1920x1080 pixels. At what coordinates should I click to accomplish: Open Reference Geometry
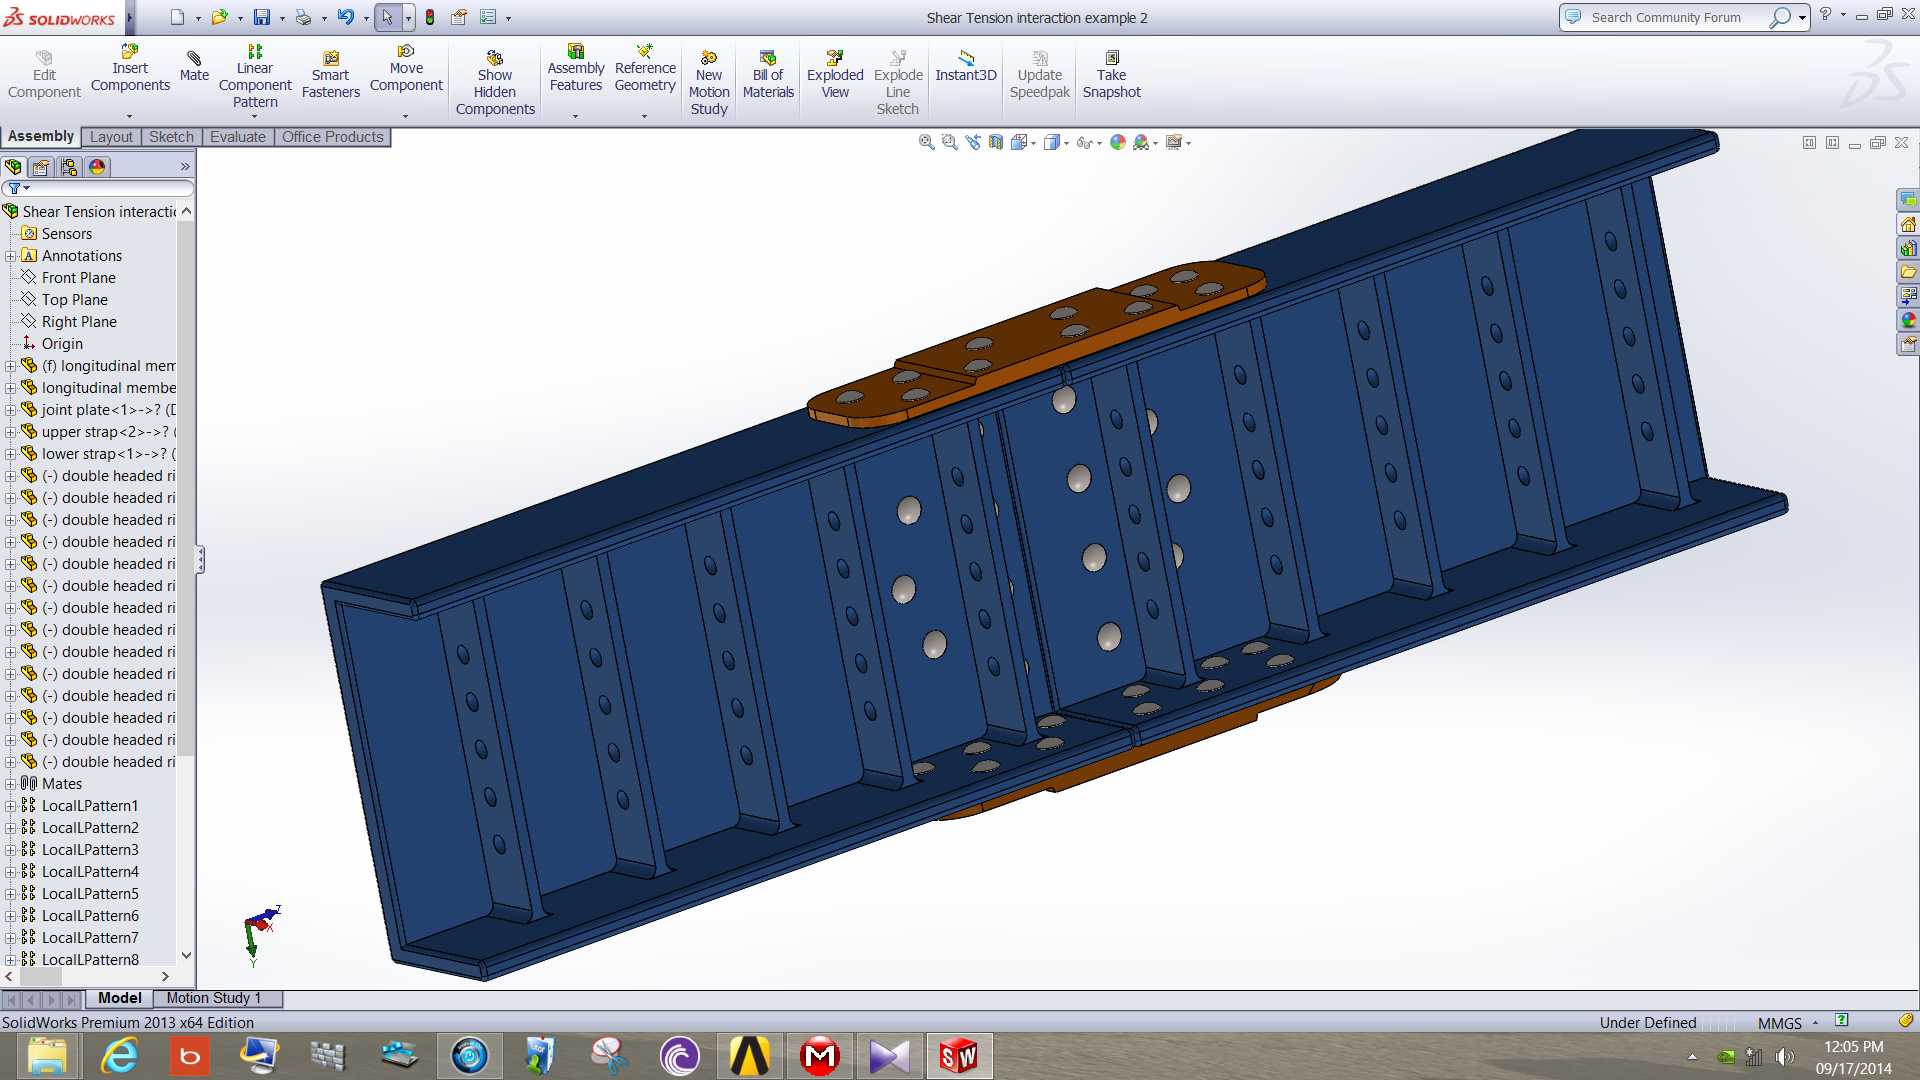645,70
